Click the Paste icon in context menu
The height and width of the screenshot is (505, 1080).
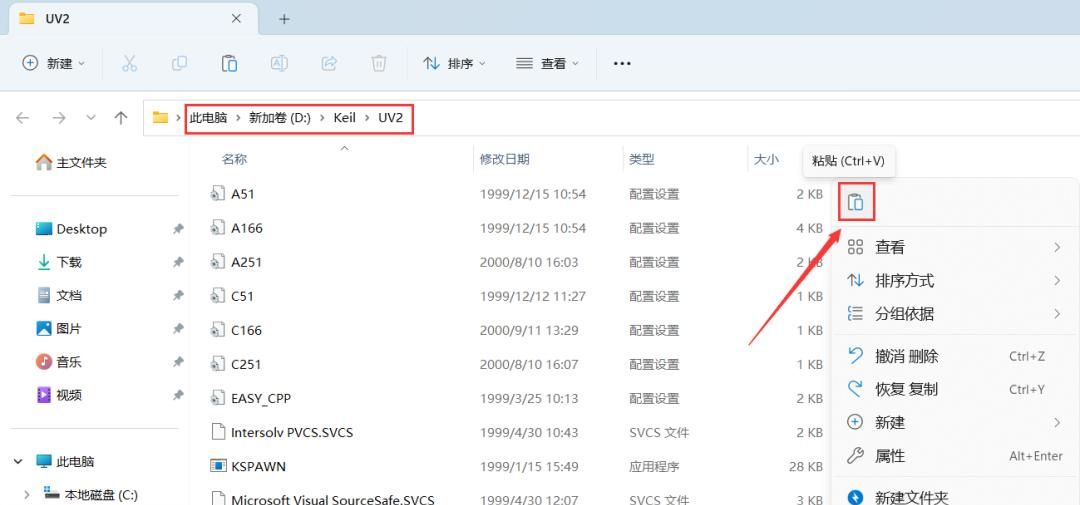point(855,202)
